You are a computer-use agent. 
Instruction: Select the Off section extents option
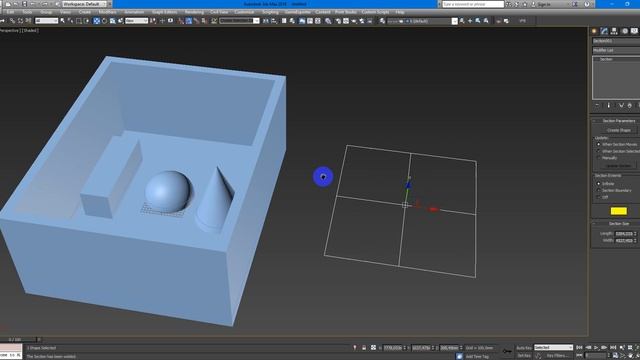pyautogui.click(x=599, y=197)
